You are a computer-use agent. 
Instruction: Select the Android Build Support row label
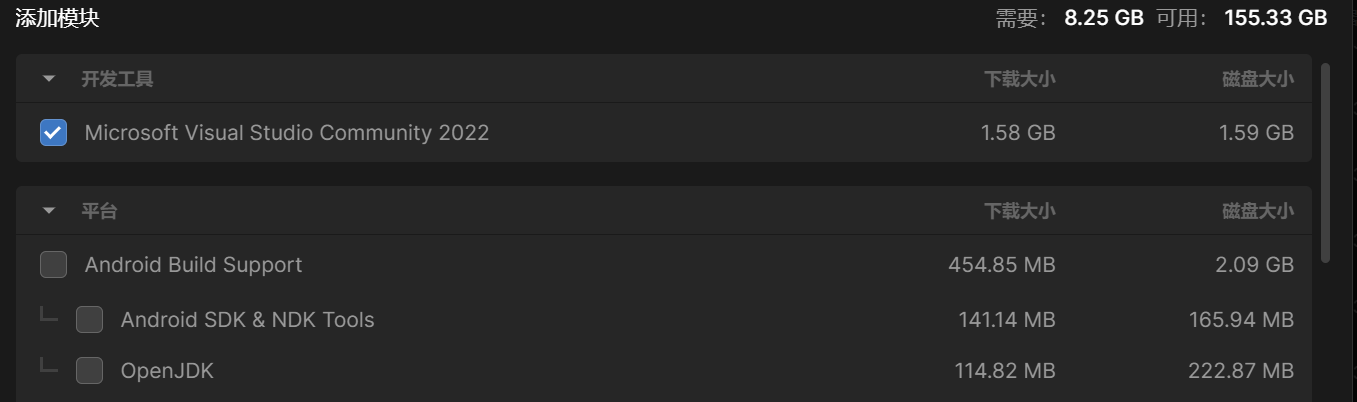click(x=193, y=265)
